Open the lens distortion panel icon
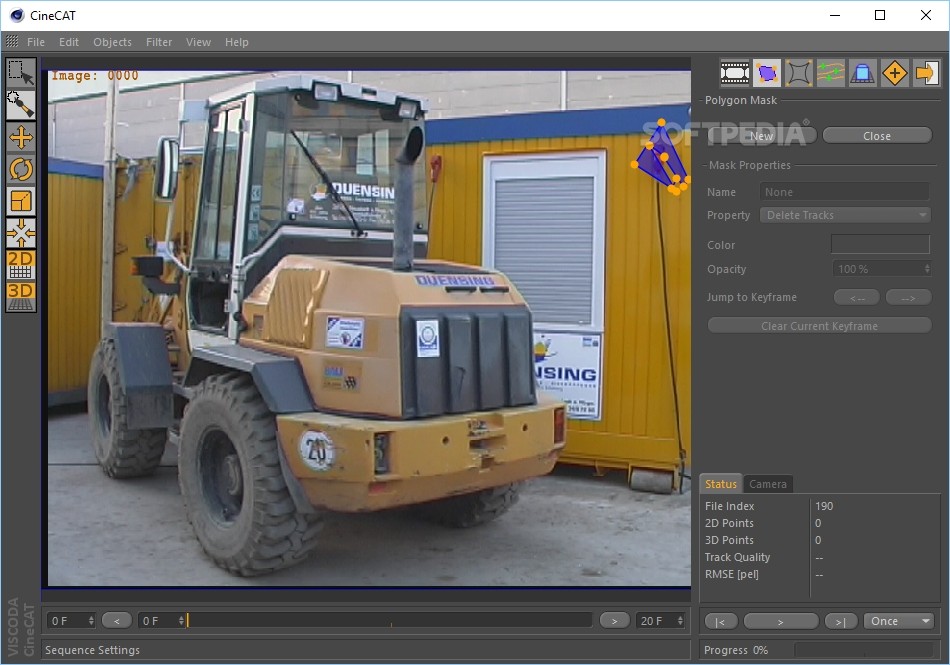The image size is (950, 665). tap(799, 74)
